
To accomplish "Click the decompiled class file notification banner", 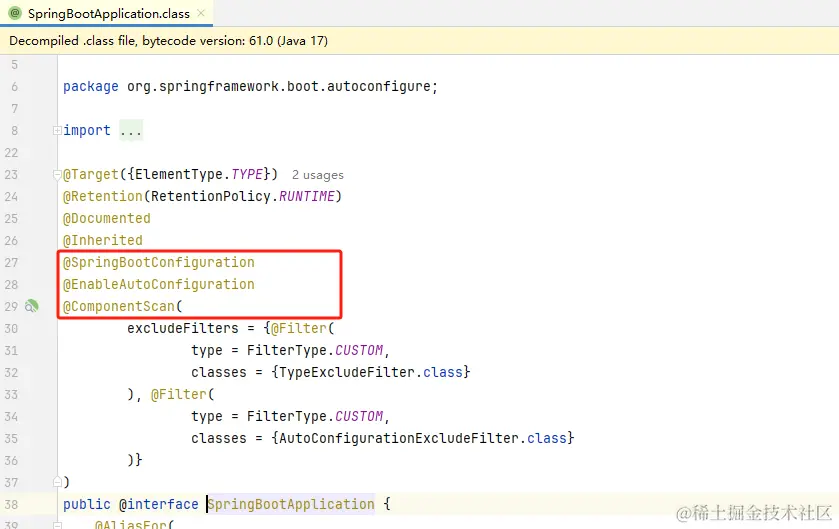I will 420,41.
